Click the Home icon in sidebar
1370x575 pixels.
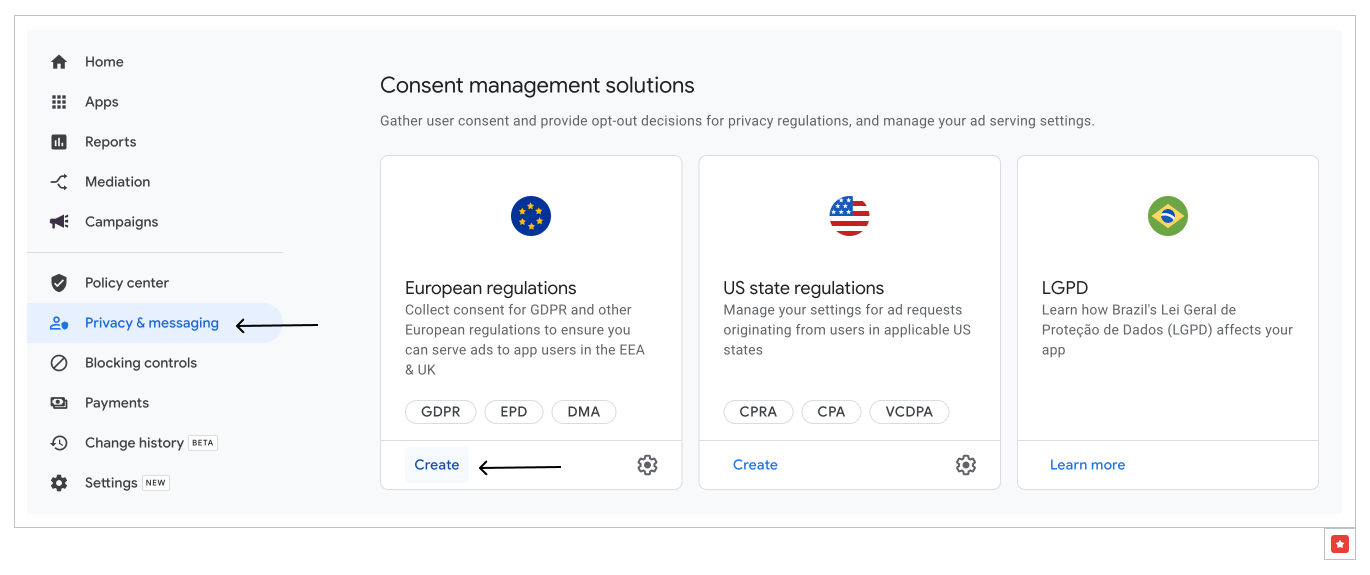59,62
